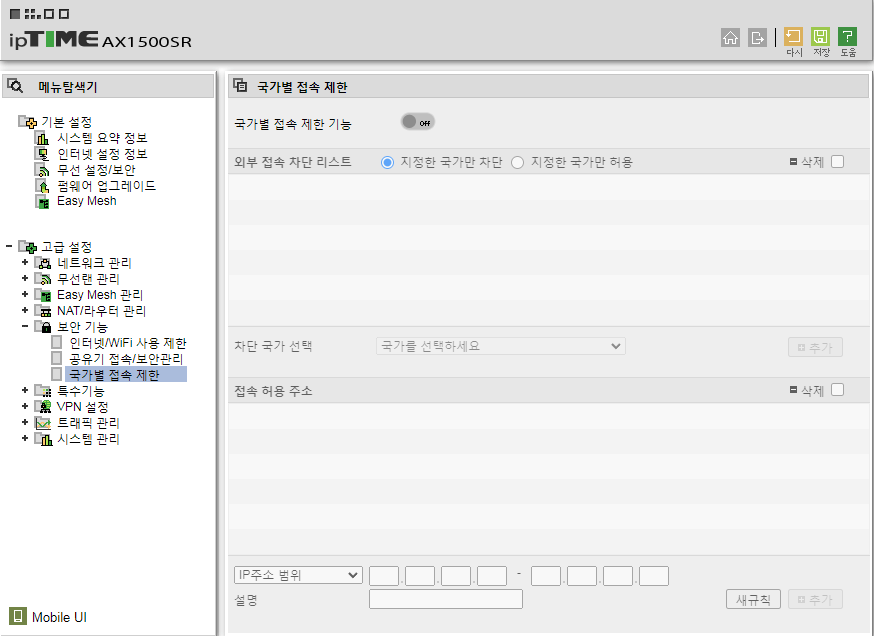Expand NAT/라우터 관리 node

pyautogui.click(x=25, y=310)
